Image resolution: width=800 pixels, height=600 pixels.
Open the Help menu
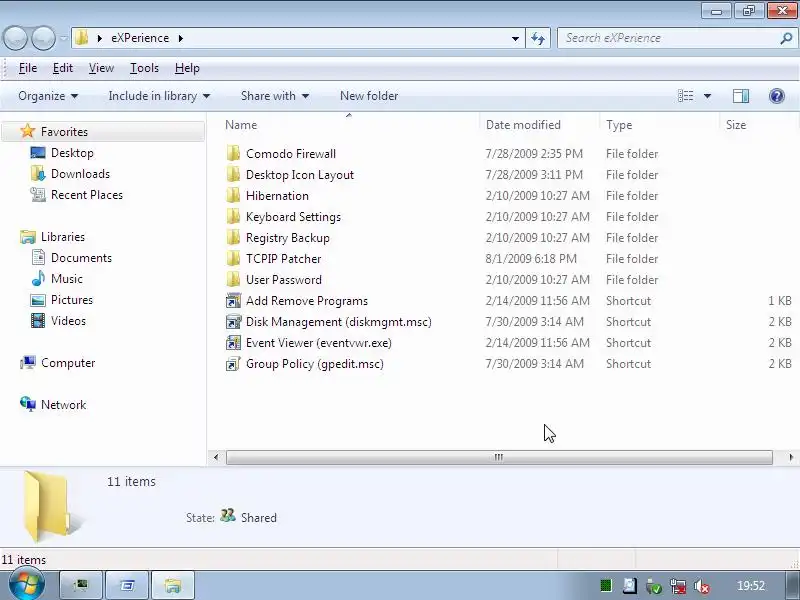pos(187,68)
